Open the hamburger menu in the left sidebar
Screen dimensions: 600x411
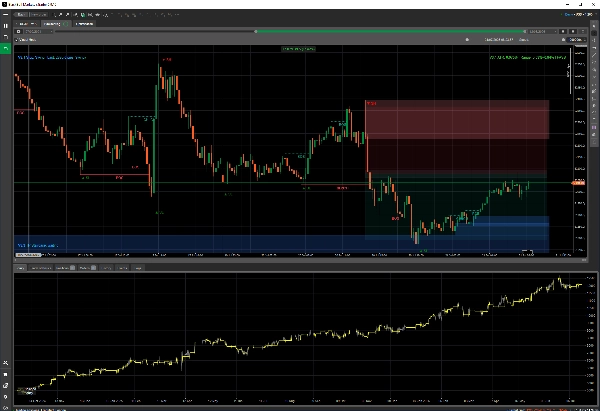[x=5, y=15]
